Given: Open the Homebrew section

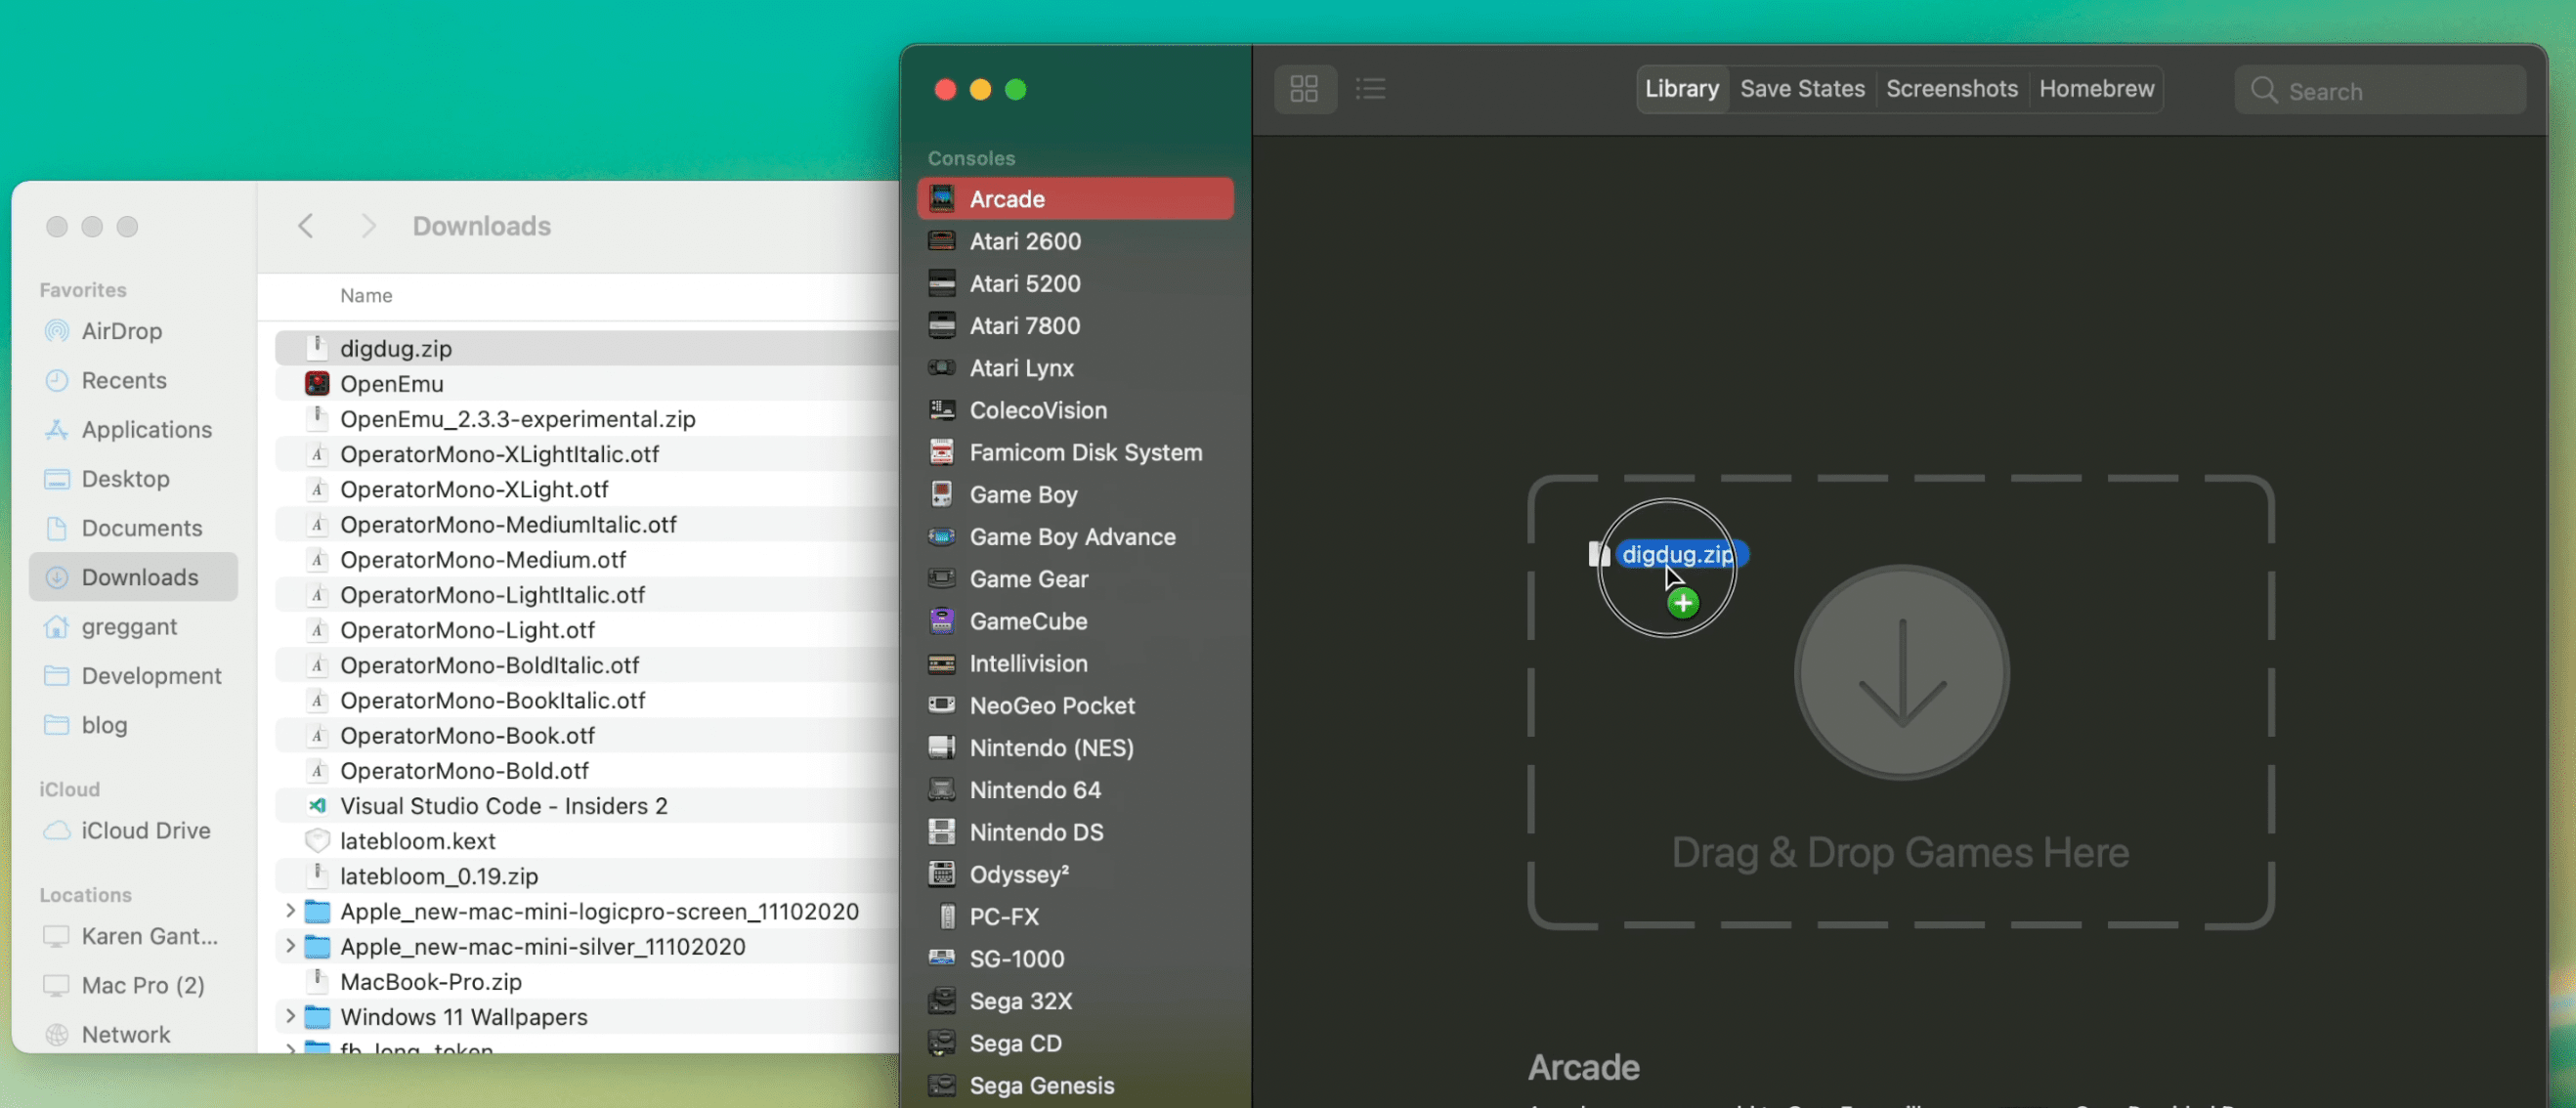Looking at the screenshot, I should coord(2096,89).
